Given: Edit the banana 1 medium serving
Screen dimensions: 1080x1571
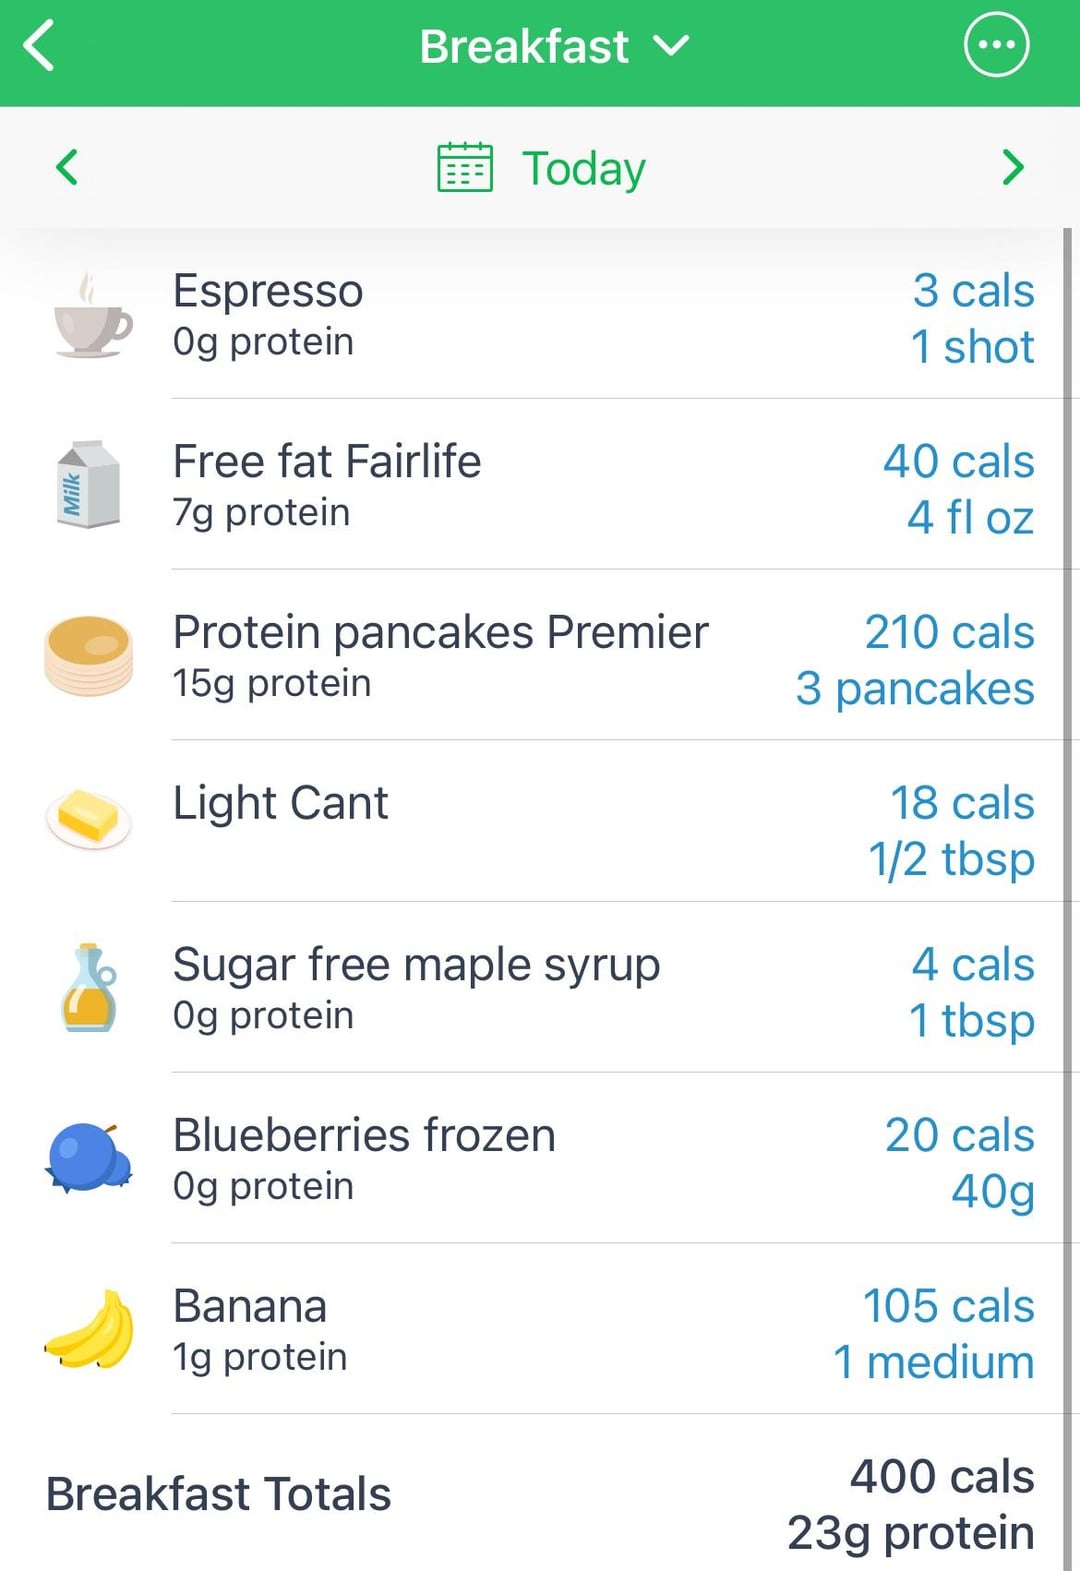Looking at the screenshot, I should 933,1362.
